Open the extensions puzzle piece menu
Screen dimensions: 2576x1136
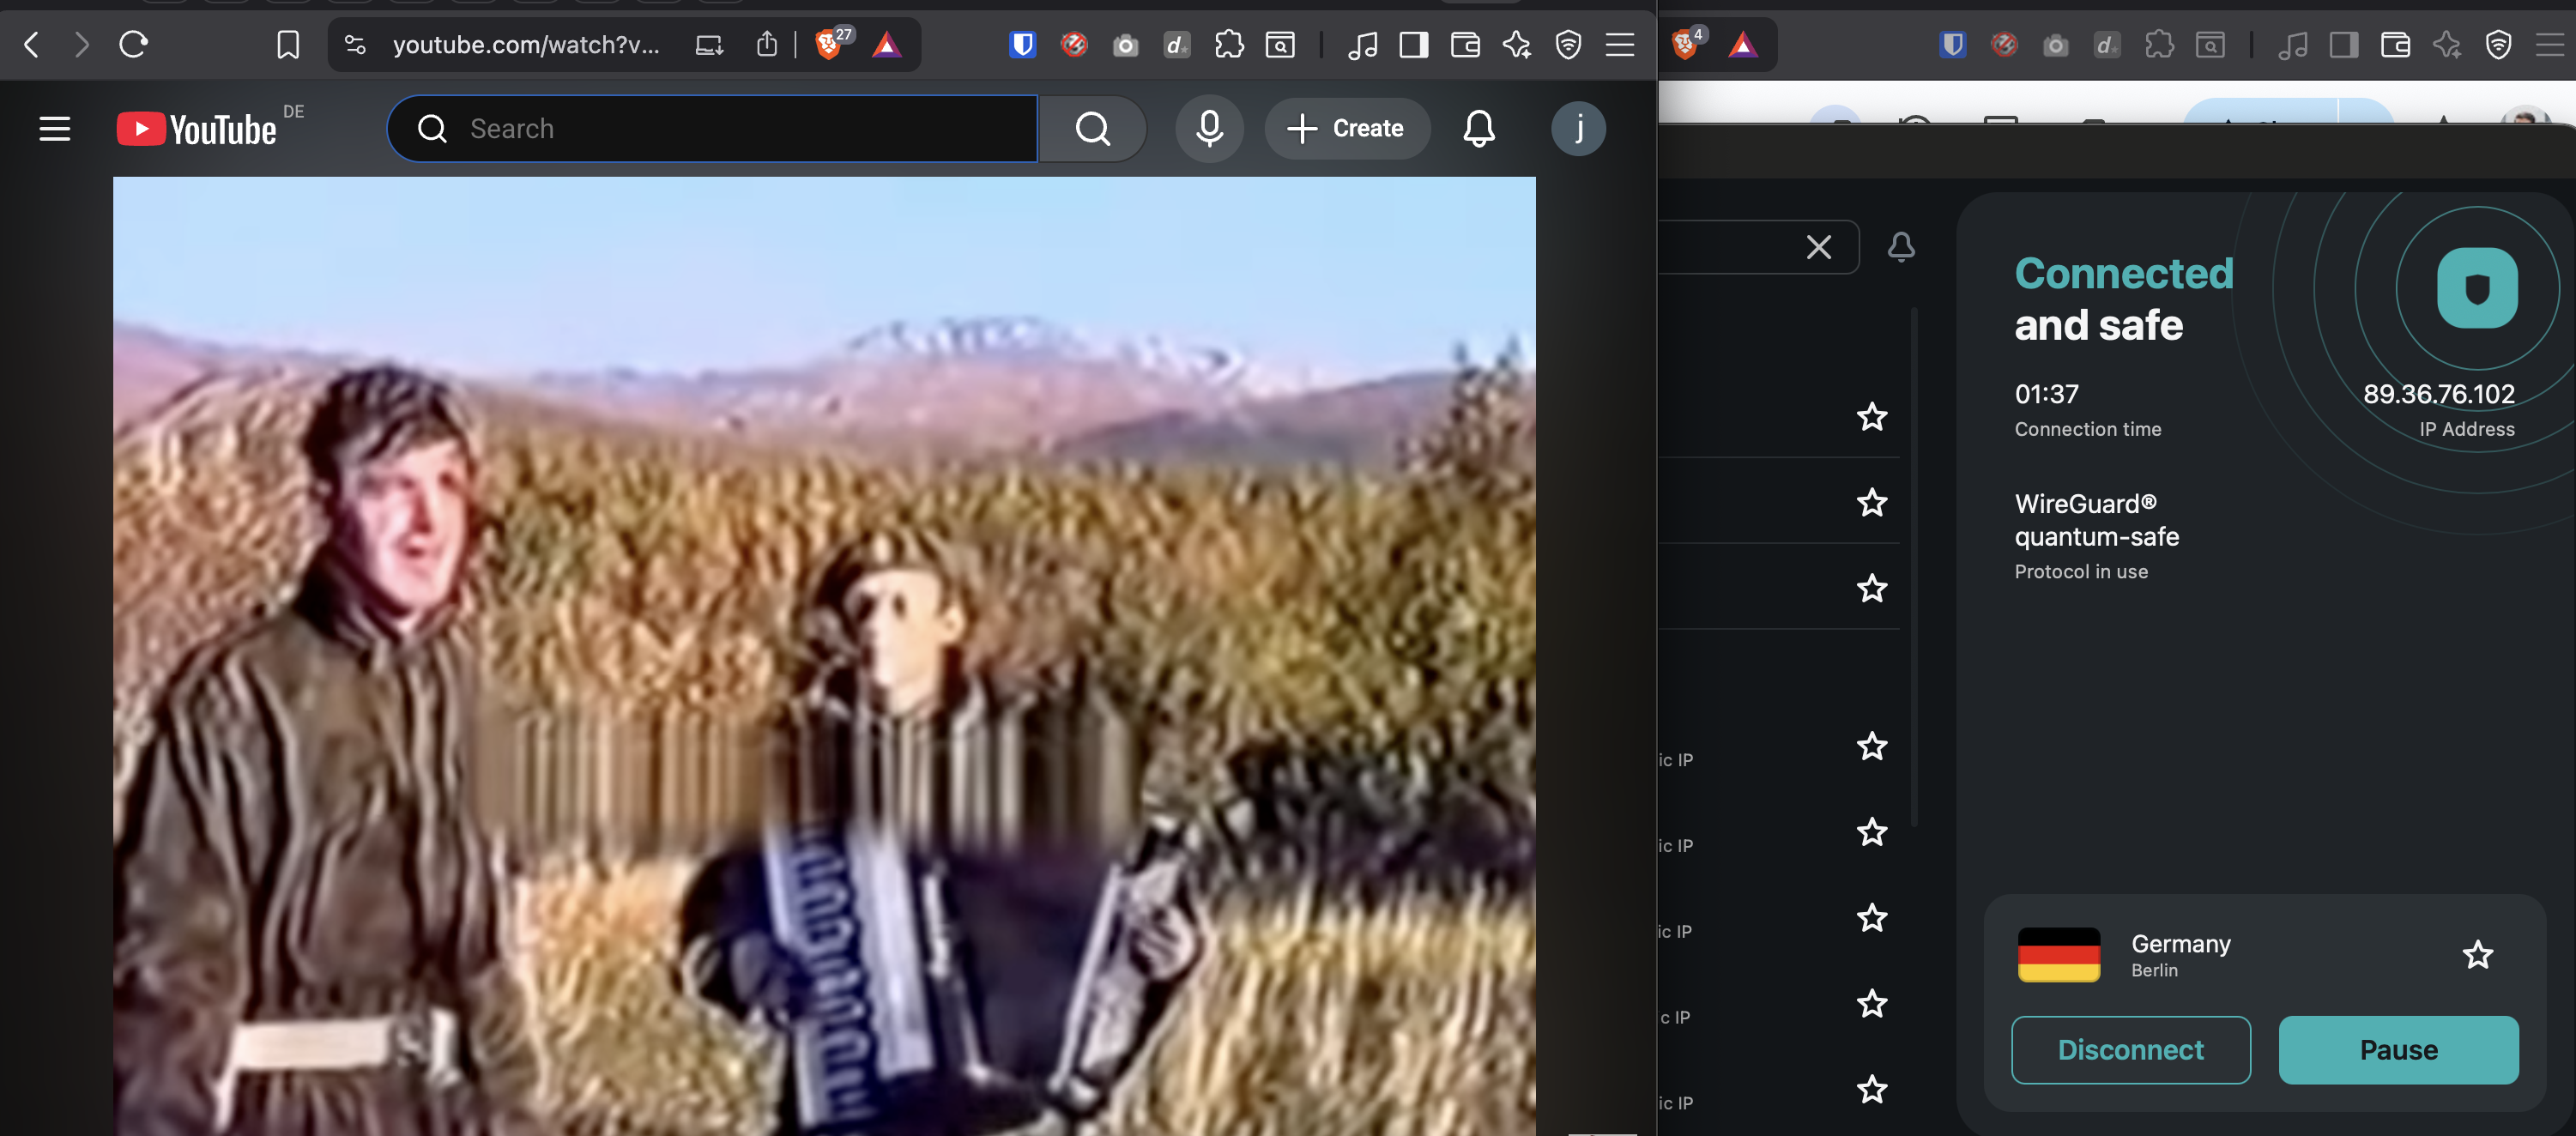coord(1228,45)
